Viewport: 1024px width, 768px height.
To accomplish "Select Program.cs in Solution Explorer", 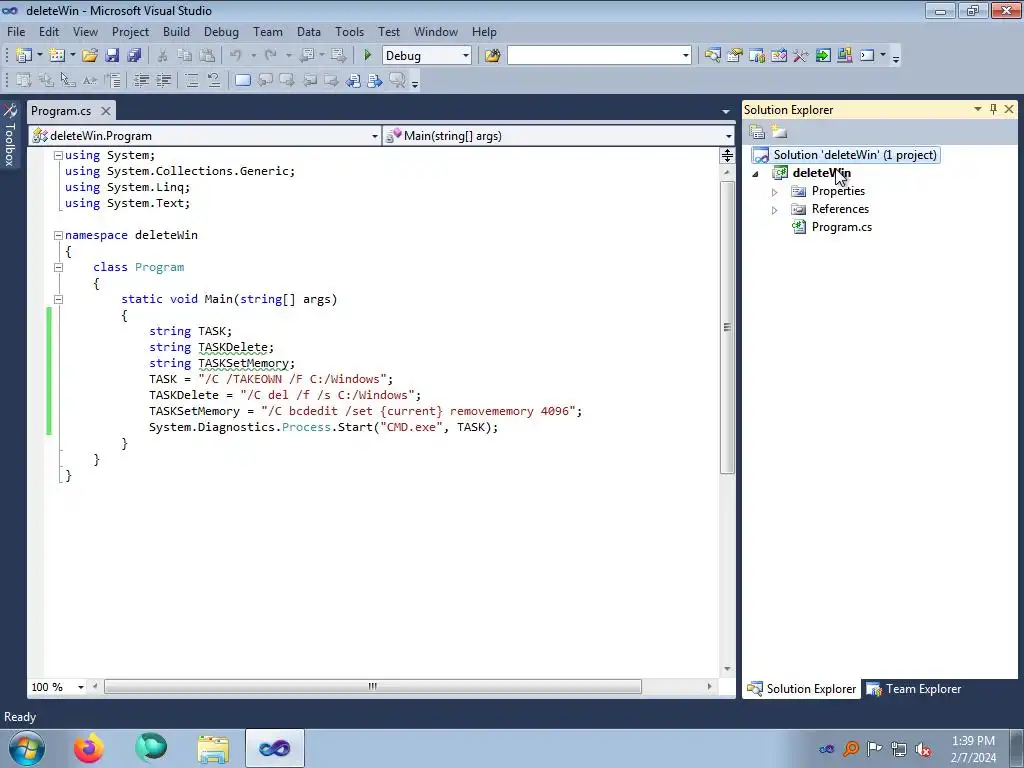I will [x=841, y=227].
